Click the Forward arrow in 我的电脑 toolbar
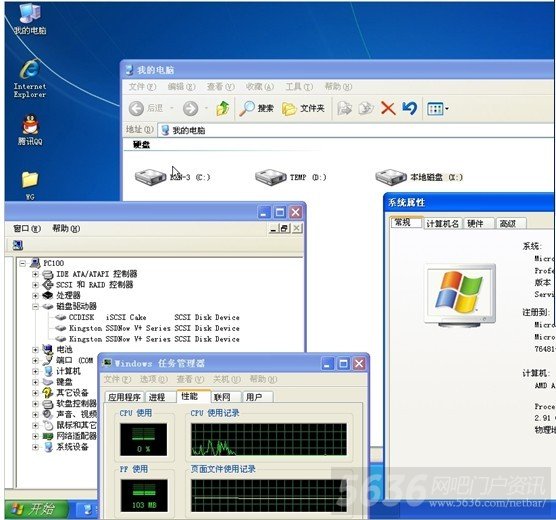Image resolution: width=556 pixels, height=520 pixels. coord(190,108)
